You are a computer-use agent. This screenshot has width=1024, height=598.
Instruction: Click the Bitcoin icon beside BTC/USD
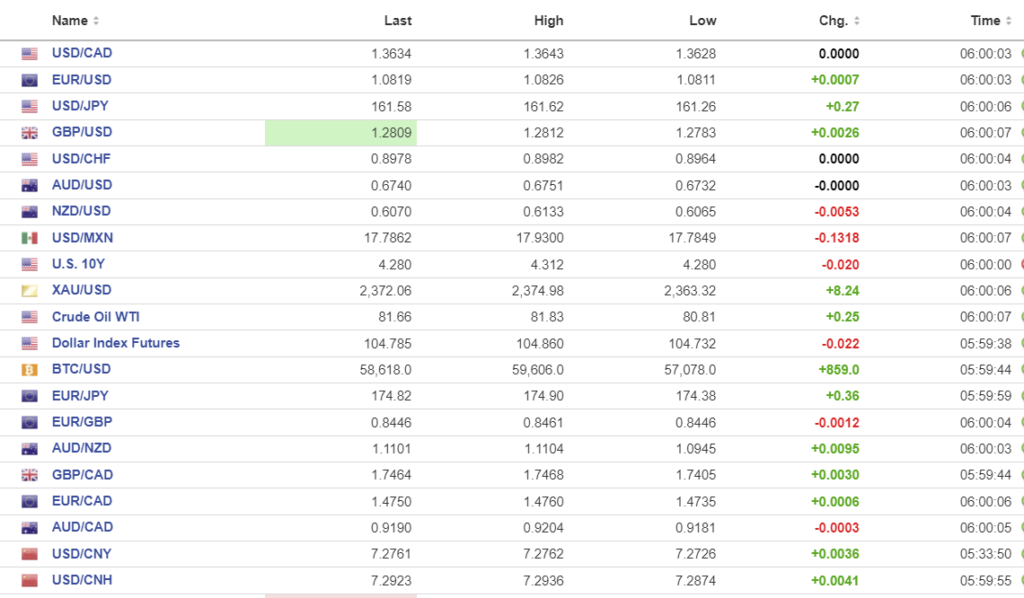[x=29, y=369]
